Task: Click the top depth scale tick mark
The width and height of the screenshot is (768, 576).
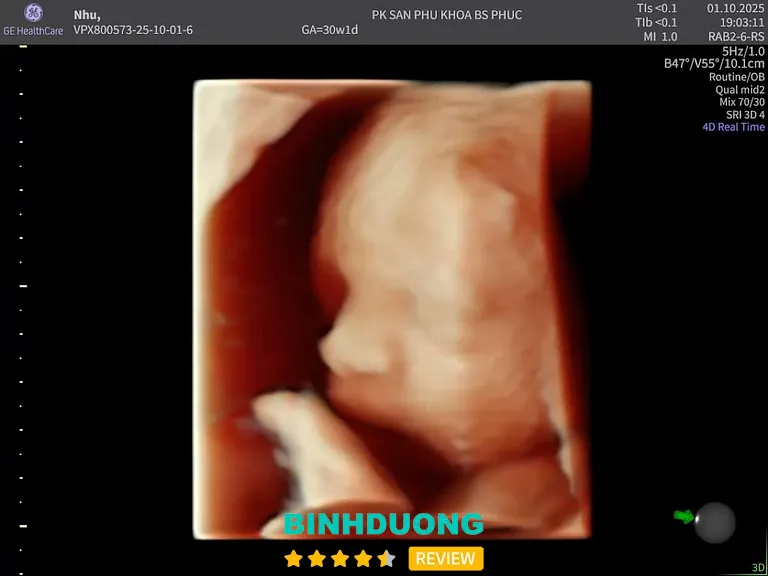Action: (23, 46)
